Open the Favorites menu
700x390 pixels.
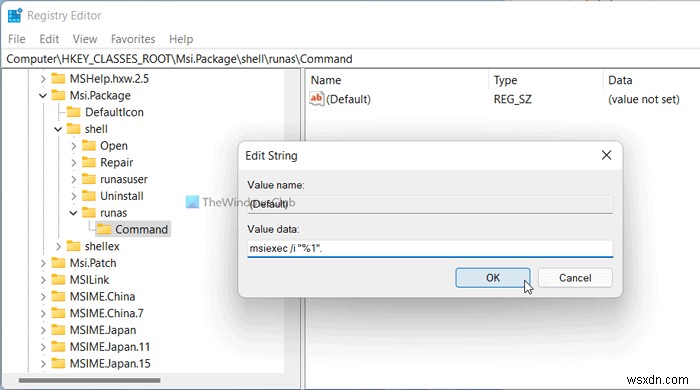(x=133, y=39)
